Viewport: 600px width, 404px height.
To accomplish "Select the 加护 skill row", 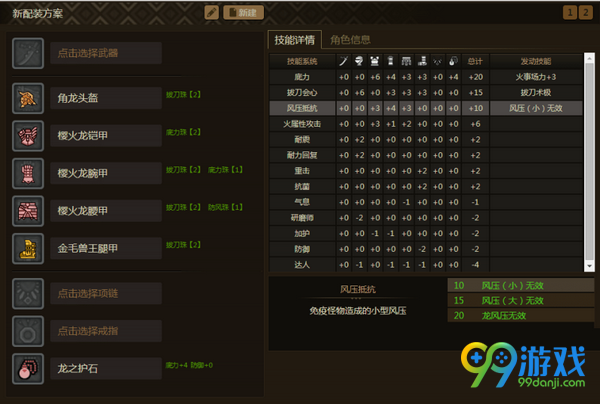I will [426, 233].
